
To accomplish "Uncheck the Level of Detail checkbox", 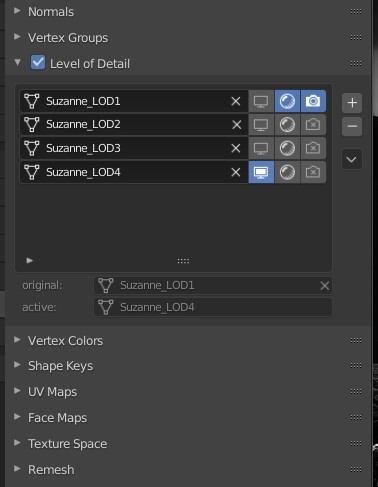I will point(38,62).
